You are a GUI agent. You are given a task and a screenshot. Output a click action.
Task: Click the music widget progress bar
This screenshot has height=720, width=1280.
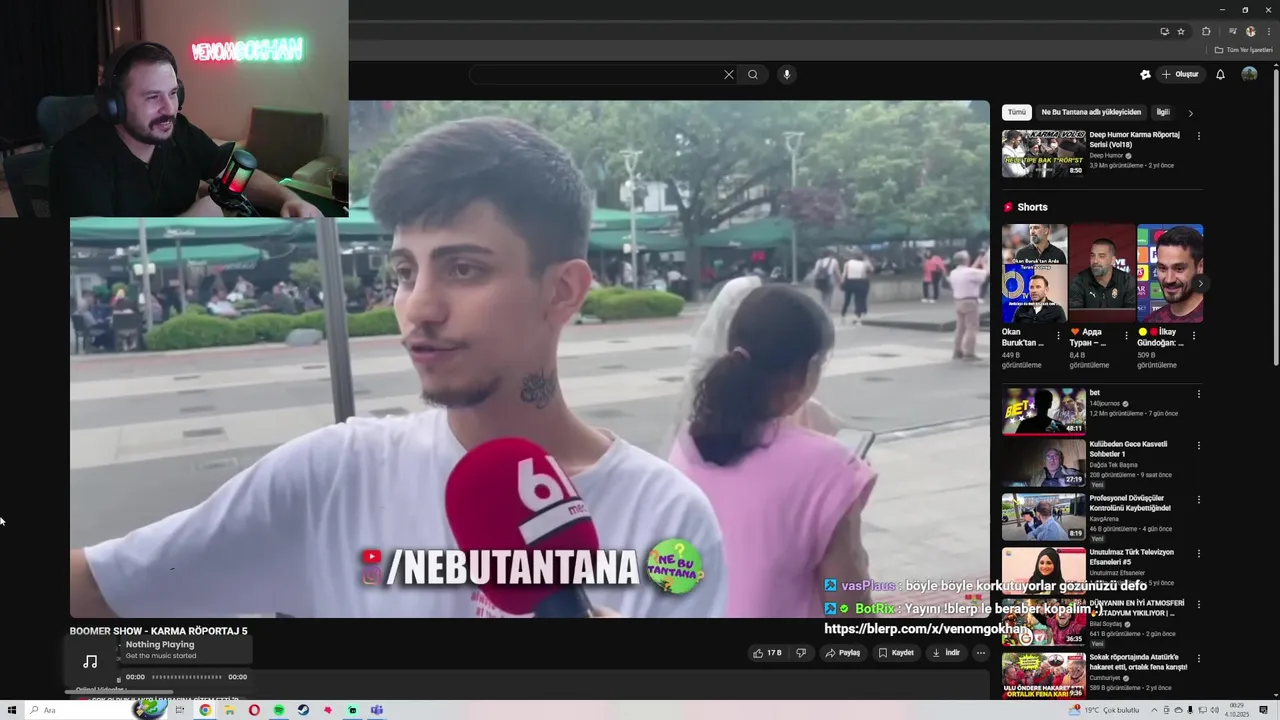pyautogui.click(x=186, y=677)
